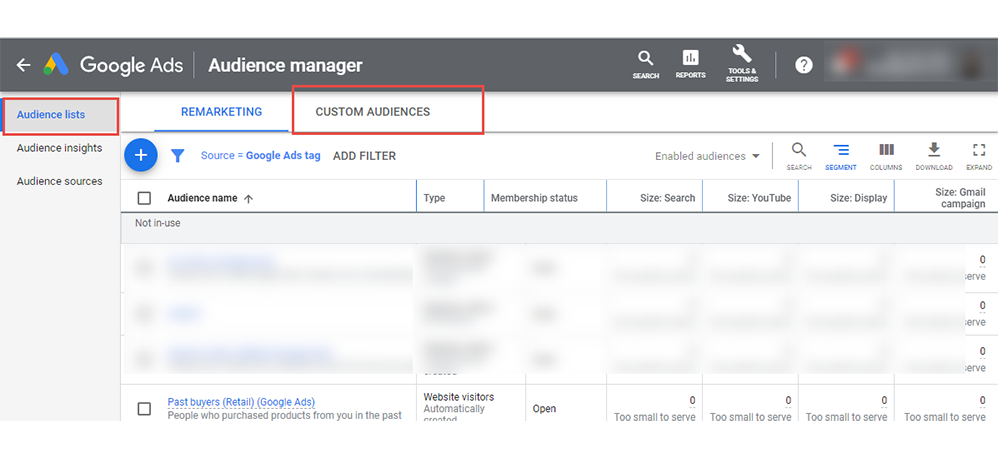
Task: Open the Reports icon
Action: (691, 65)
